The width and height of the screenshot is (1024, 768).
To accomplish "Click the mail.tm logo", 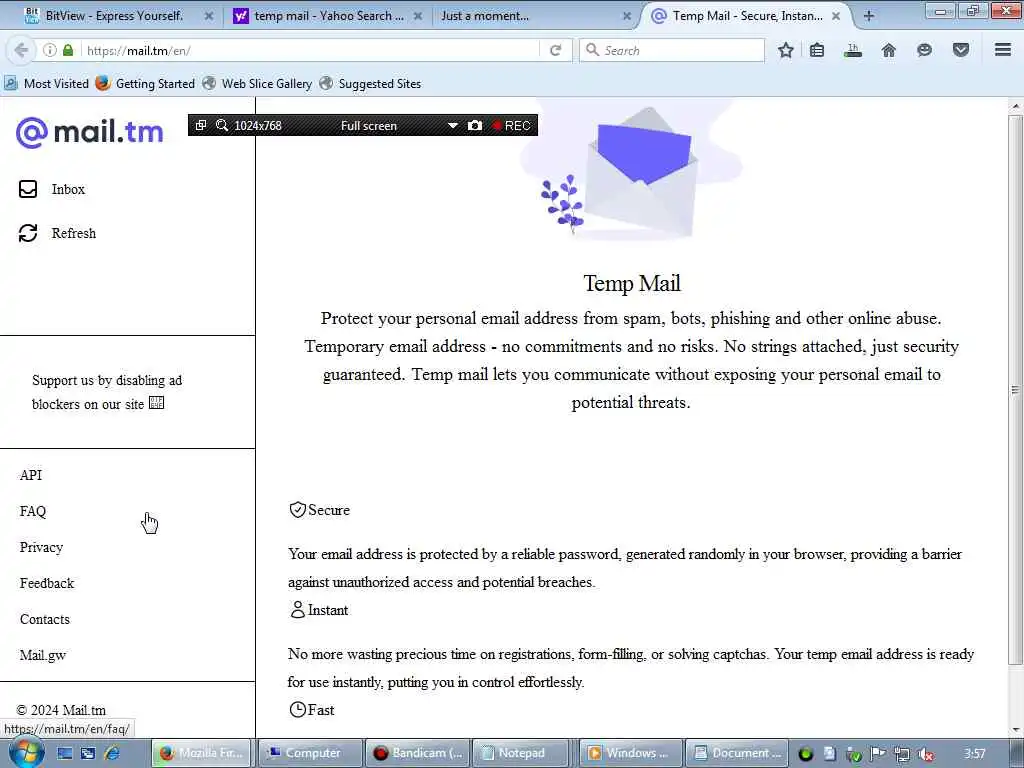I will [89, 132].
